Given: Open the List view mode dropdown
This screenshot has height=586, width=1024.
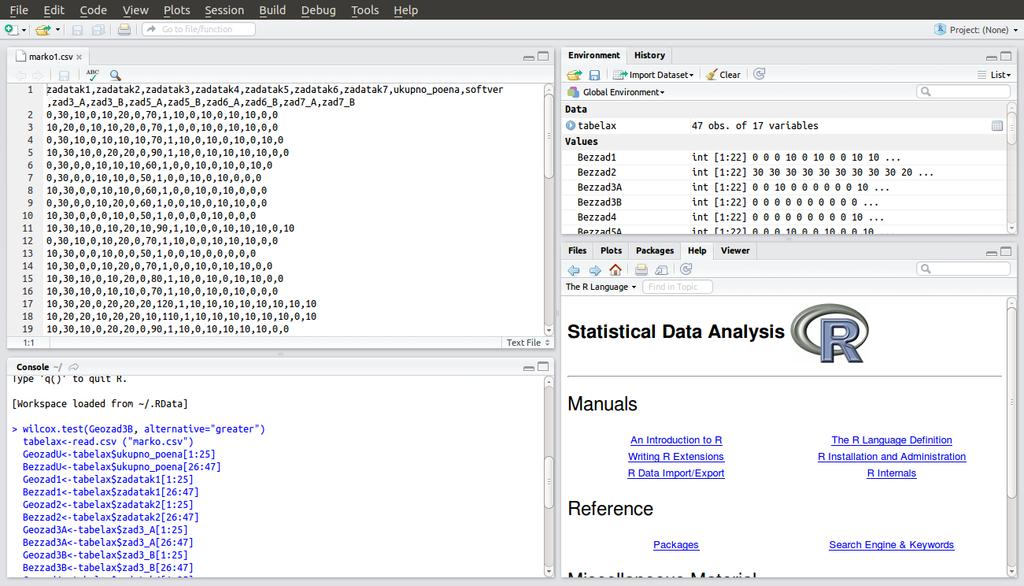Looking at the screenshot, I should (x=994, y=74).
